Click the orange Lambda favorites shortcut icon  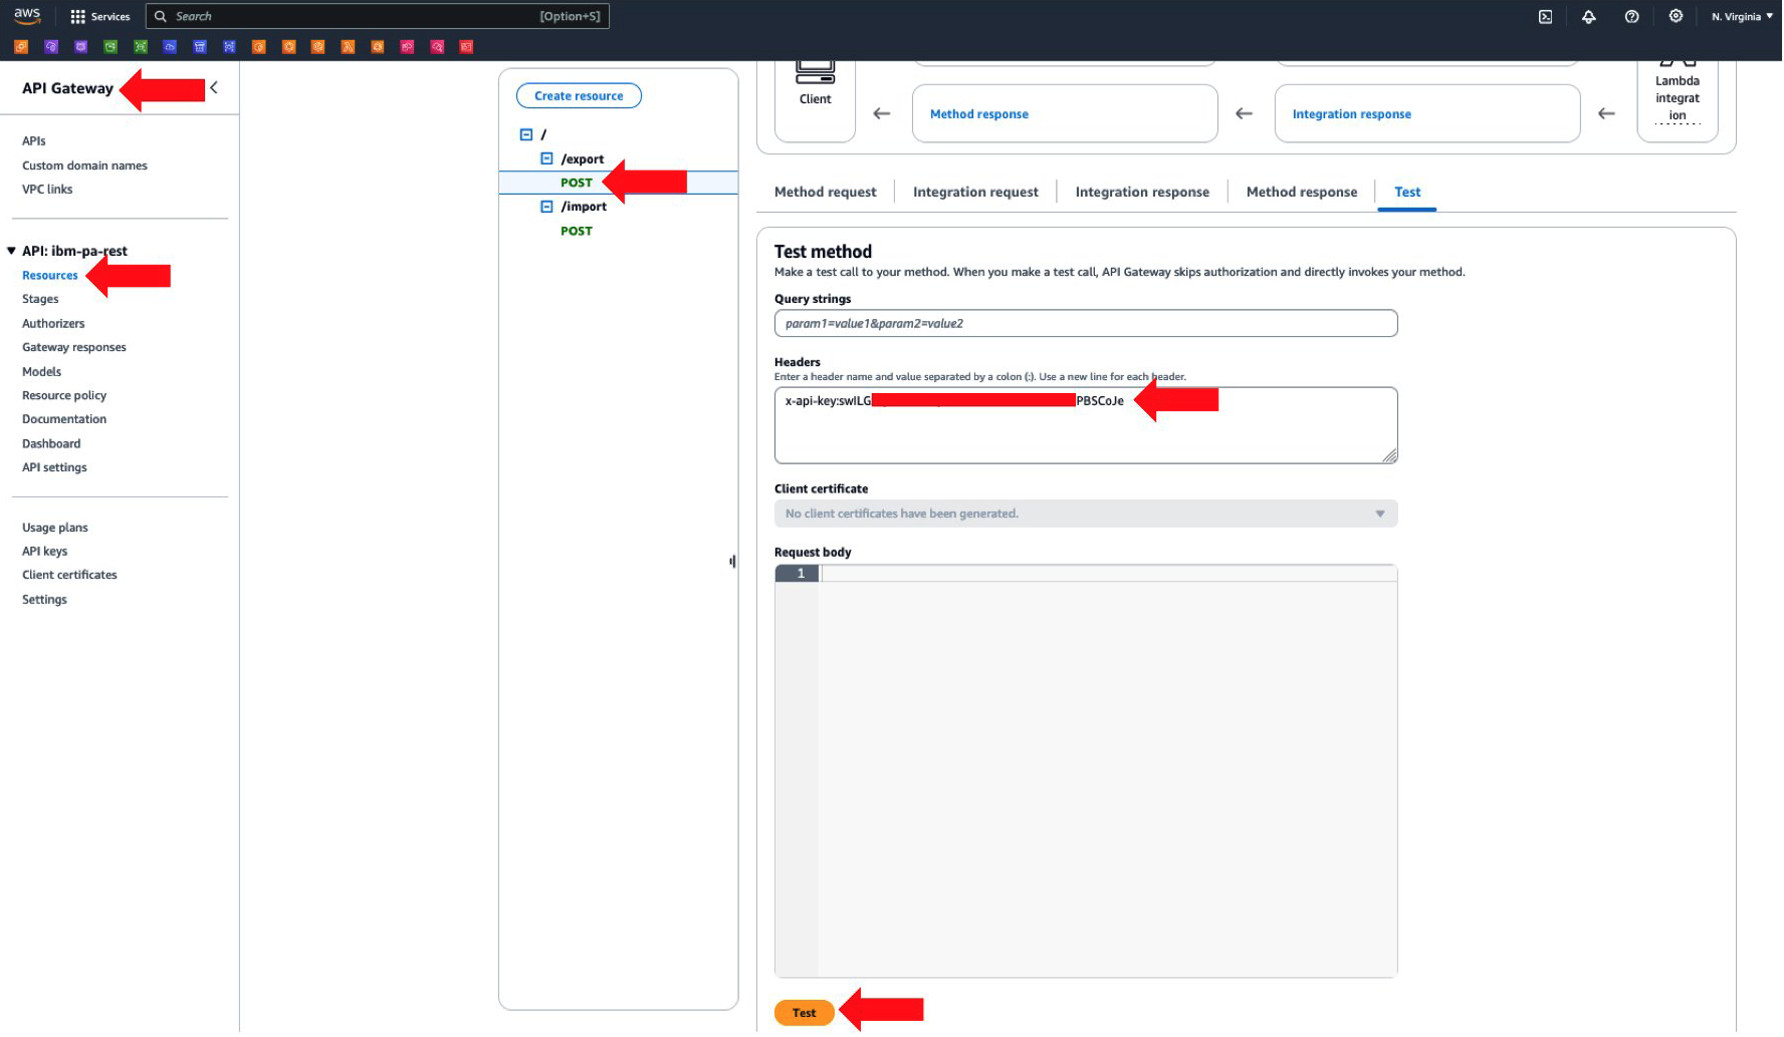tap(348, 47)
